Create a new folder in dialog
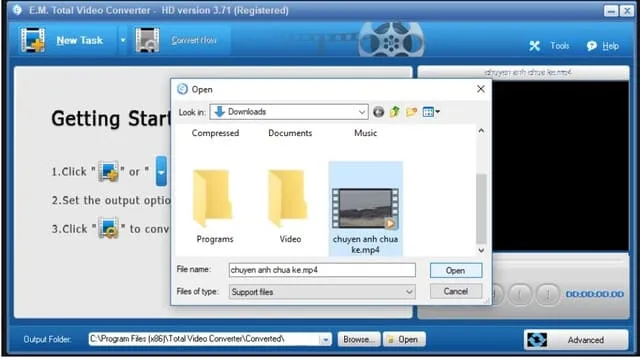This screenshot has width=640, height=360. (411, 112)
